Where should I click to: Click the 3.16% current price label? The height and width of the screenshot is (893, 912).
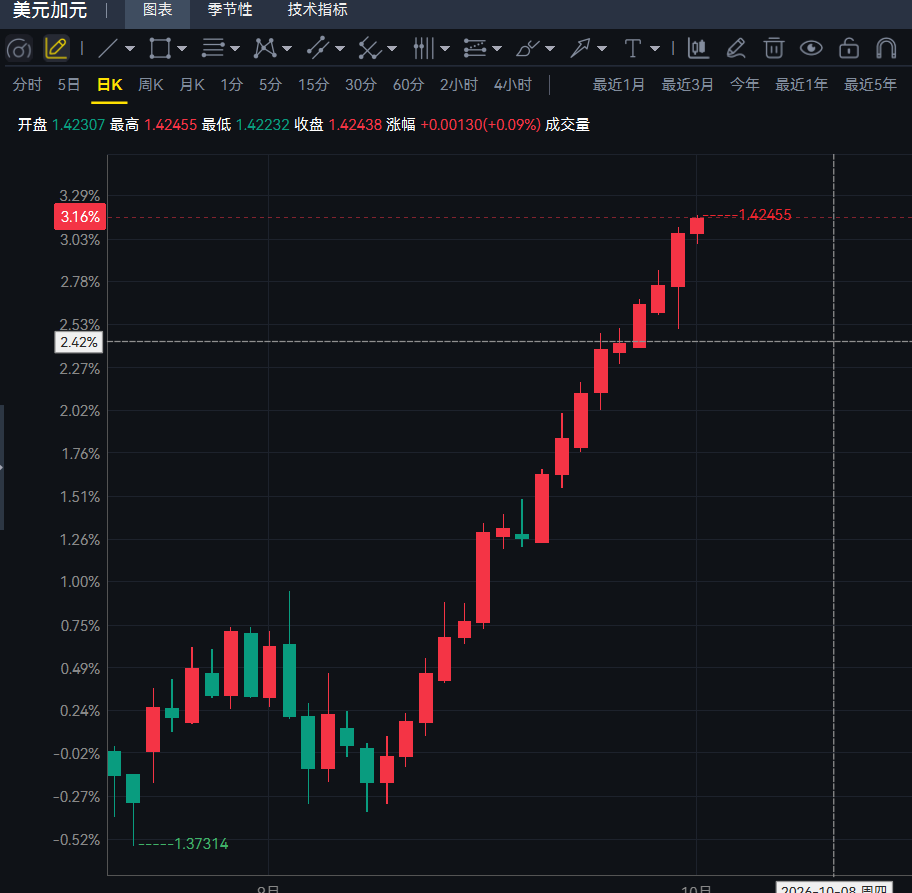click(80, 217)
